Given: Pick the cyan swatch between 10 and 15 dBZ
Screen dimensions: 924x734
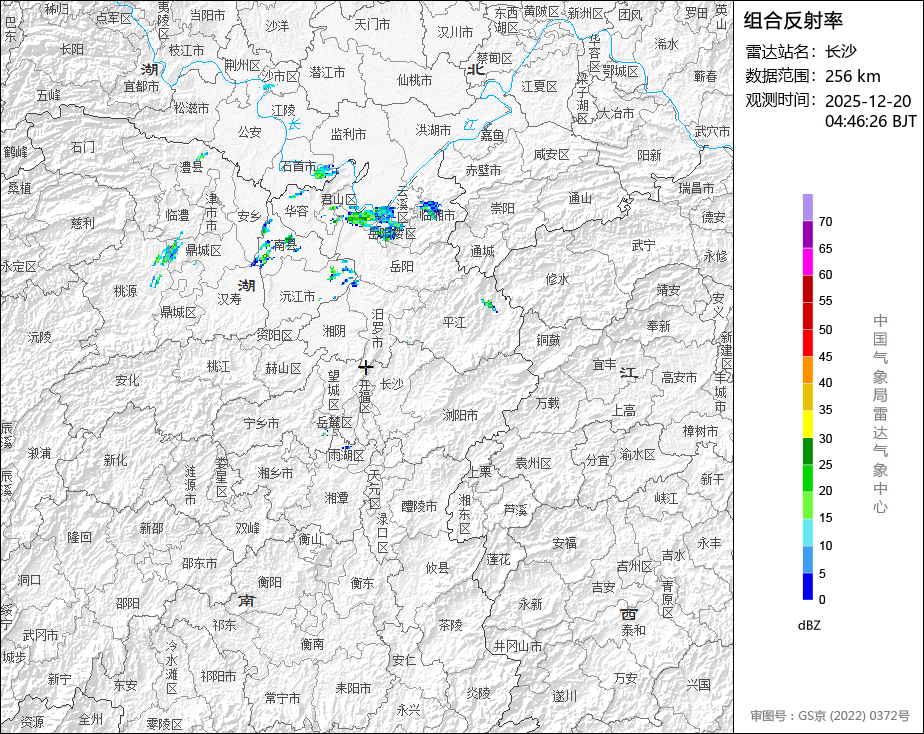Looking at the screenshot, I should pyautogui.click(x=808, y=533).
